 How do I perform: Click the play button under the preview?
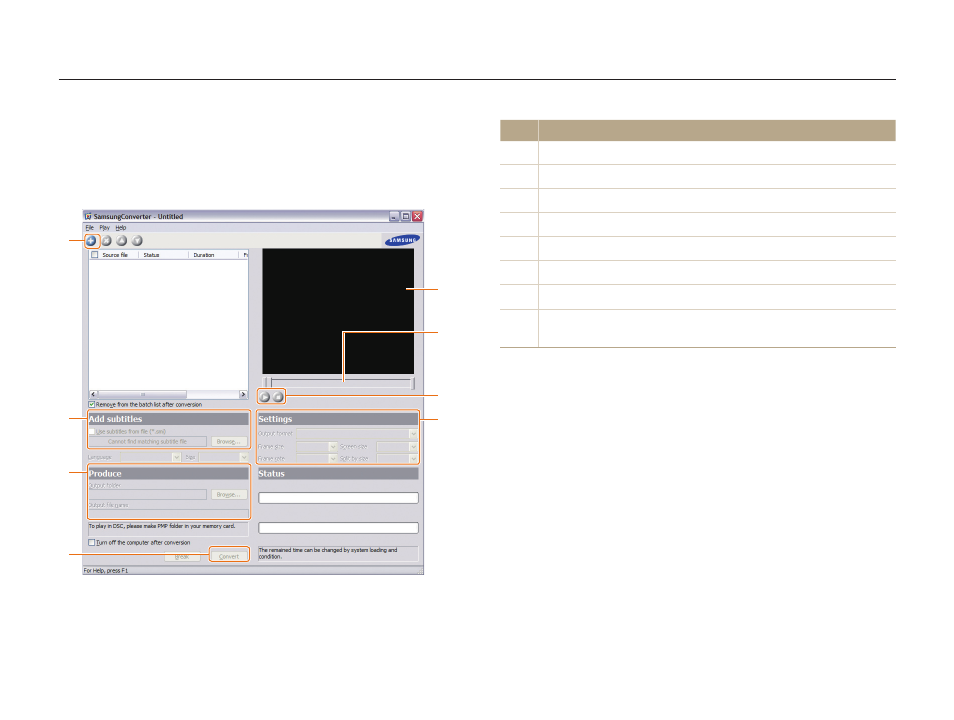coord(265,397)
